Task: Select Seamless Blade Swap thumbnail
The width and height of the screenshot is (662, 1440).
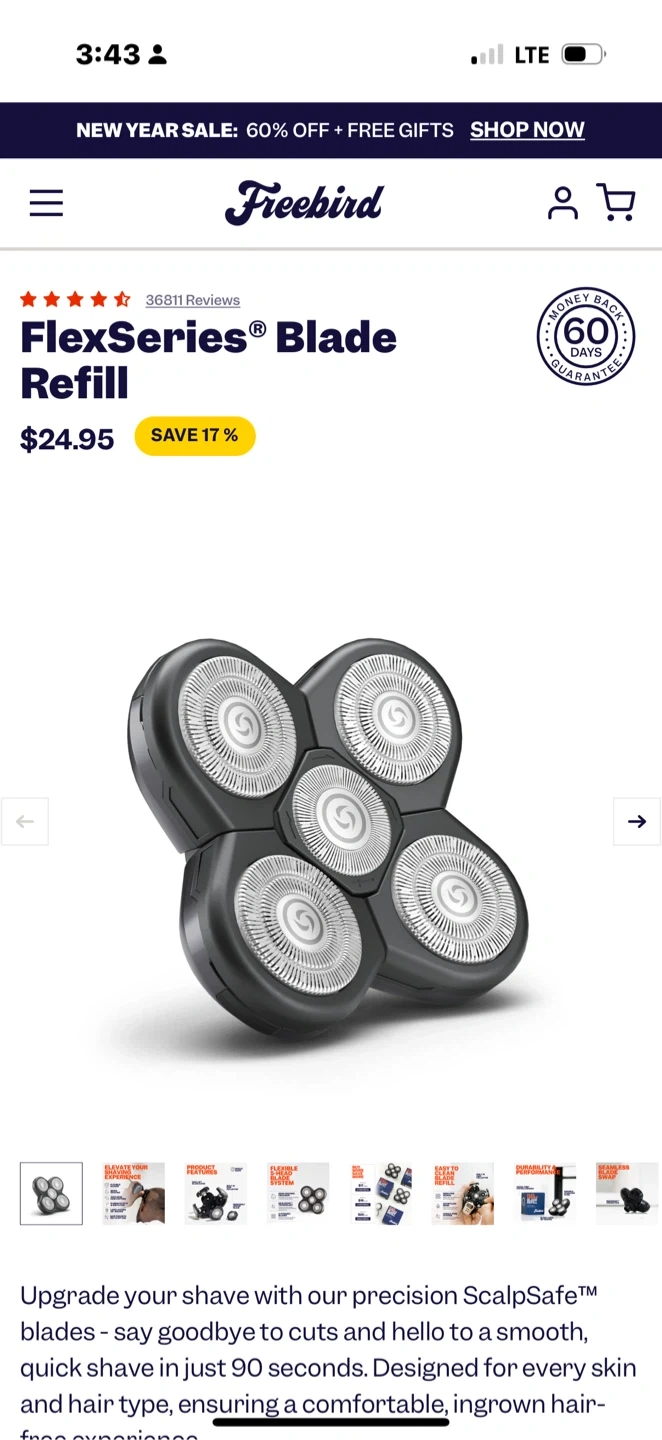Action: coord(627,1194)
